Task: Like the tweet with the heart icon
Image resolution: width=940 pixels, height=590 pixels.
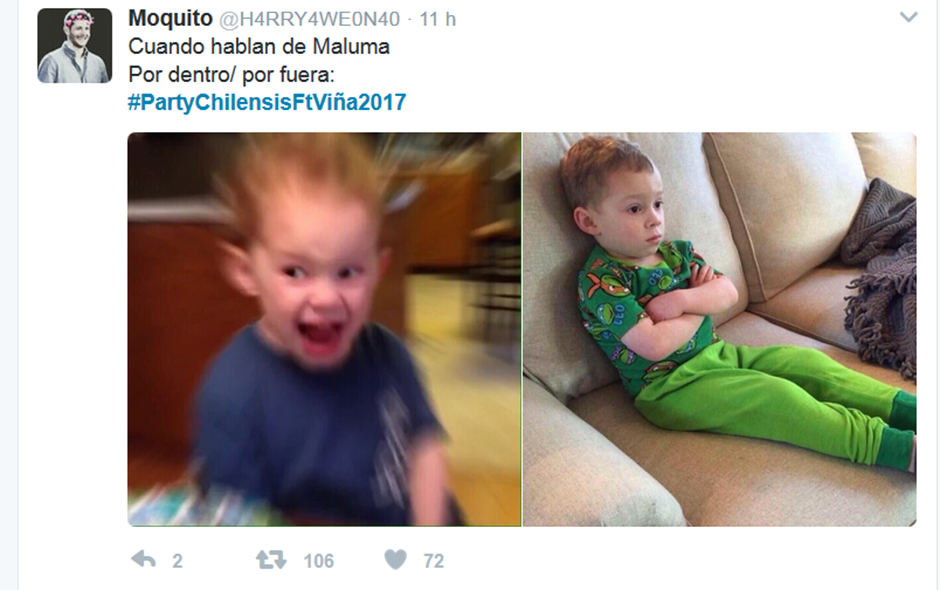Action: [396, 559]
